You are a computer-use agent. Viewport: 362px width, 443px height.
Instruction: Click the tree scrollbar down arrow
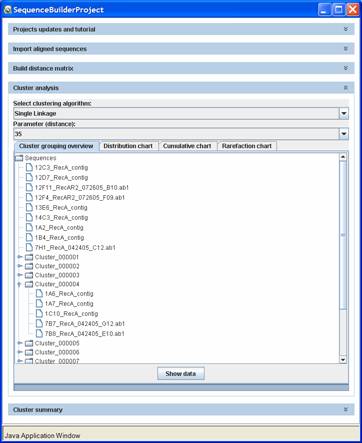[x=343, y=360]
